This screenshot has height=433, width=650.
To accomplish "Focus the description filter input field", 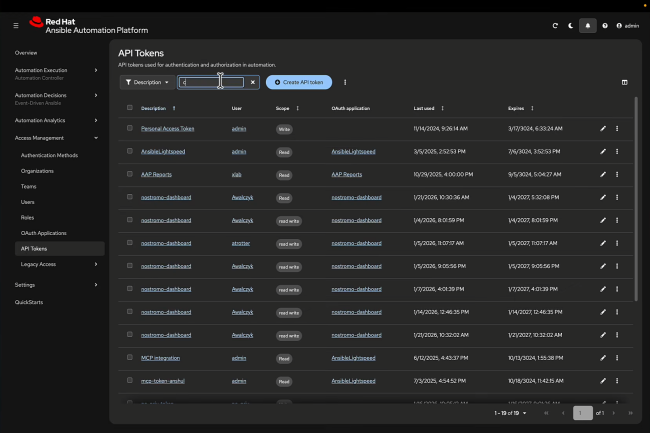I will coord(211,82).
